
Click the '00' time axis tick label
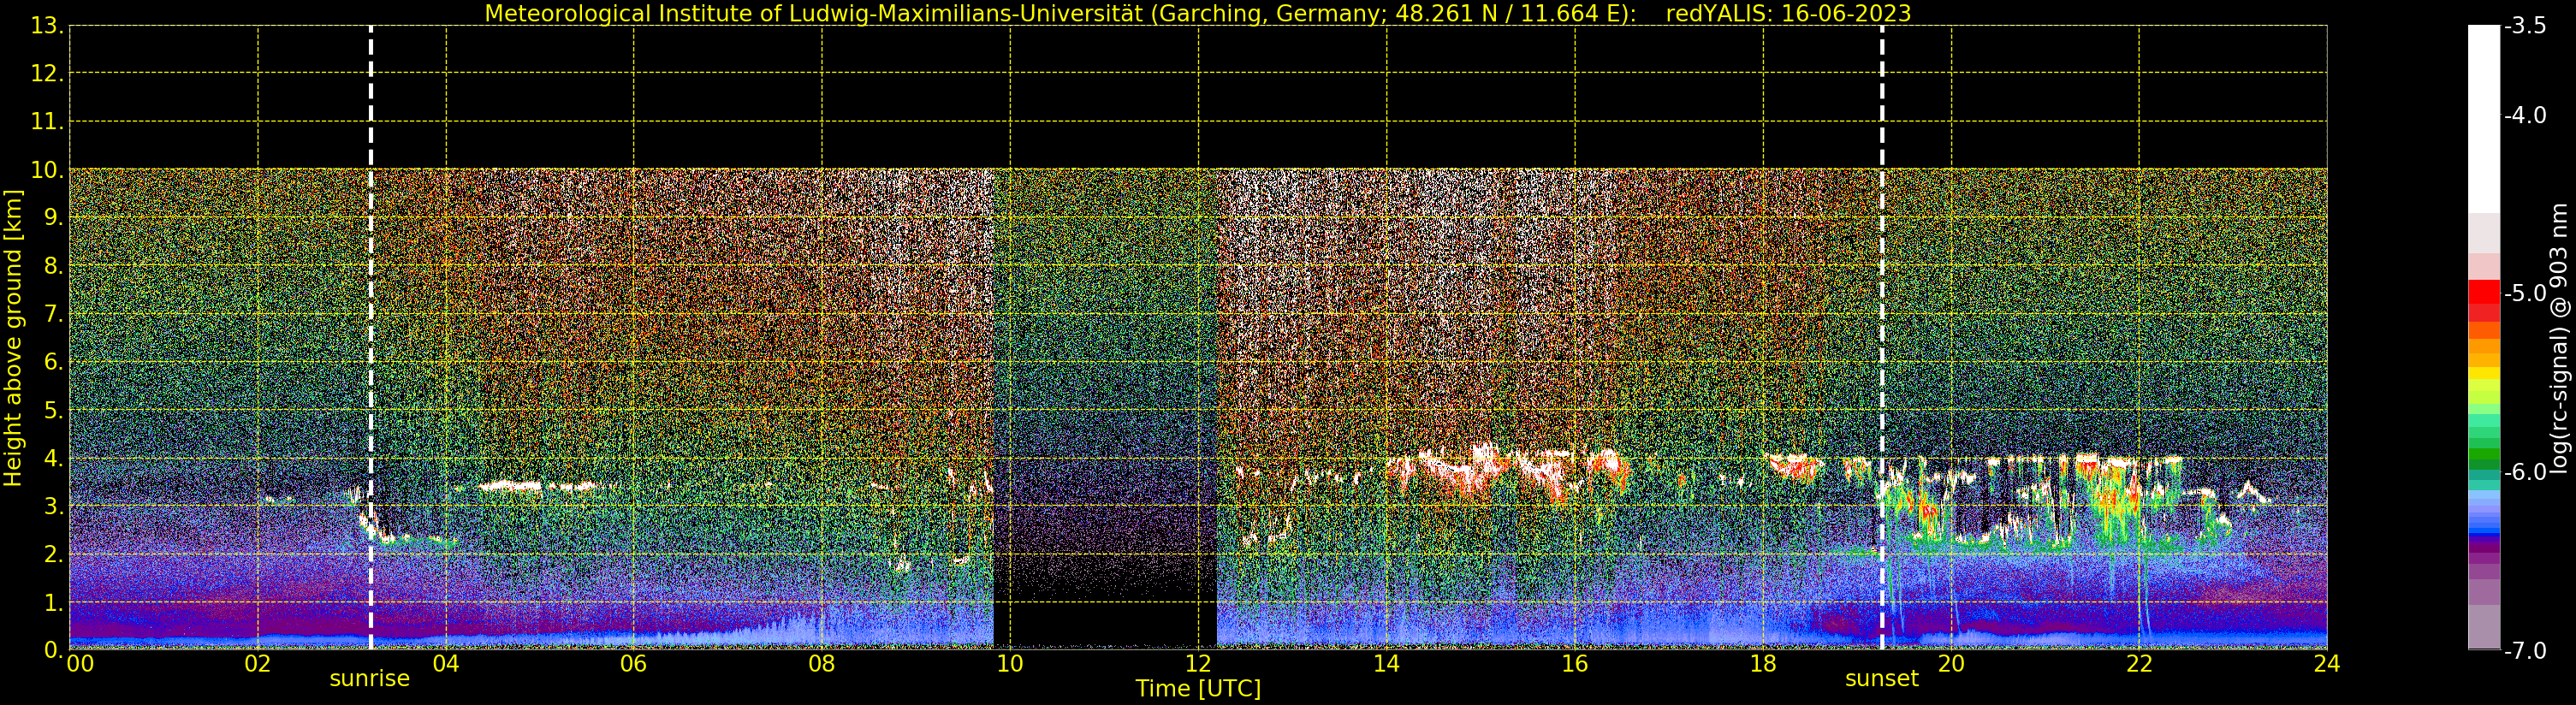pos(80,664)
